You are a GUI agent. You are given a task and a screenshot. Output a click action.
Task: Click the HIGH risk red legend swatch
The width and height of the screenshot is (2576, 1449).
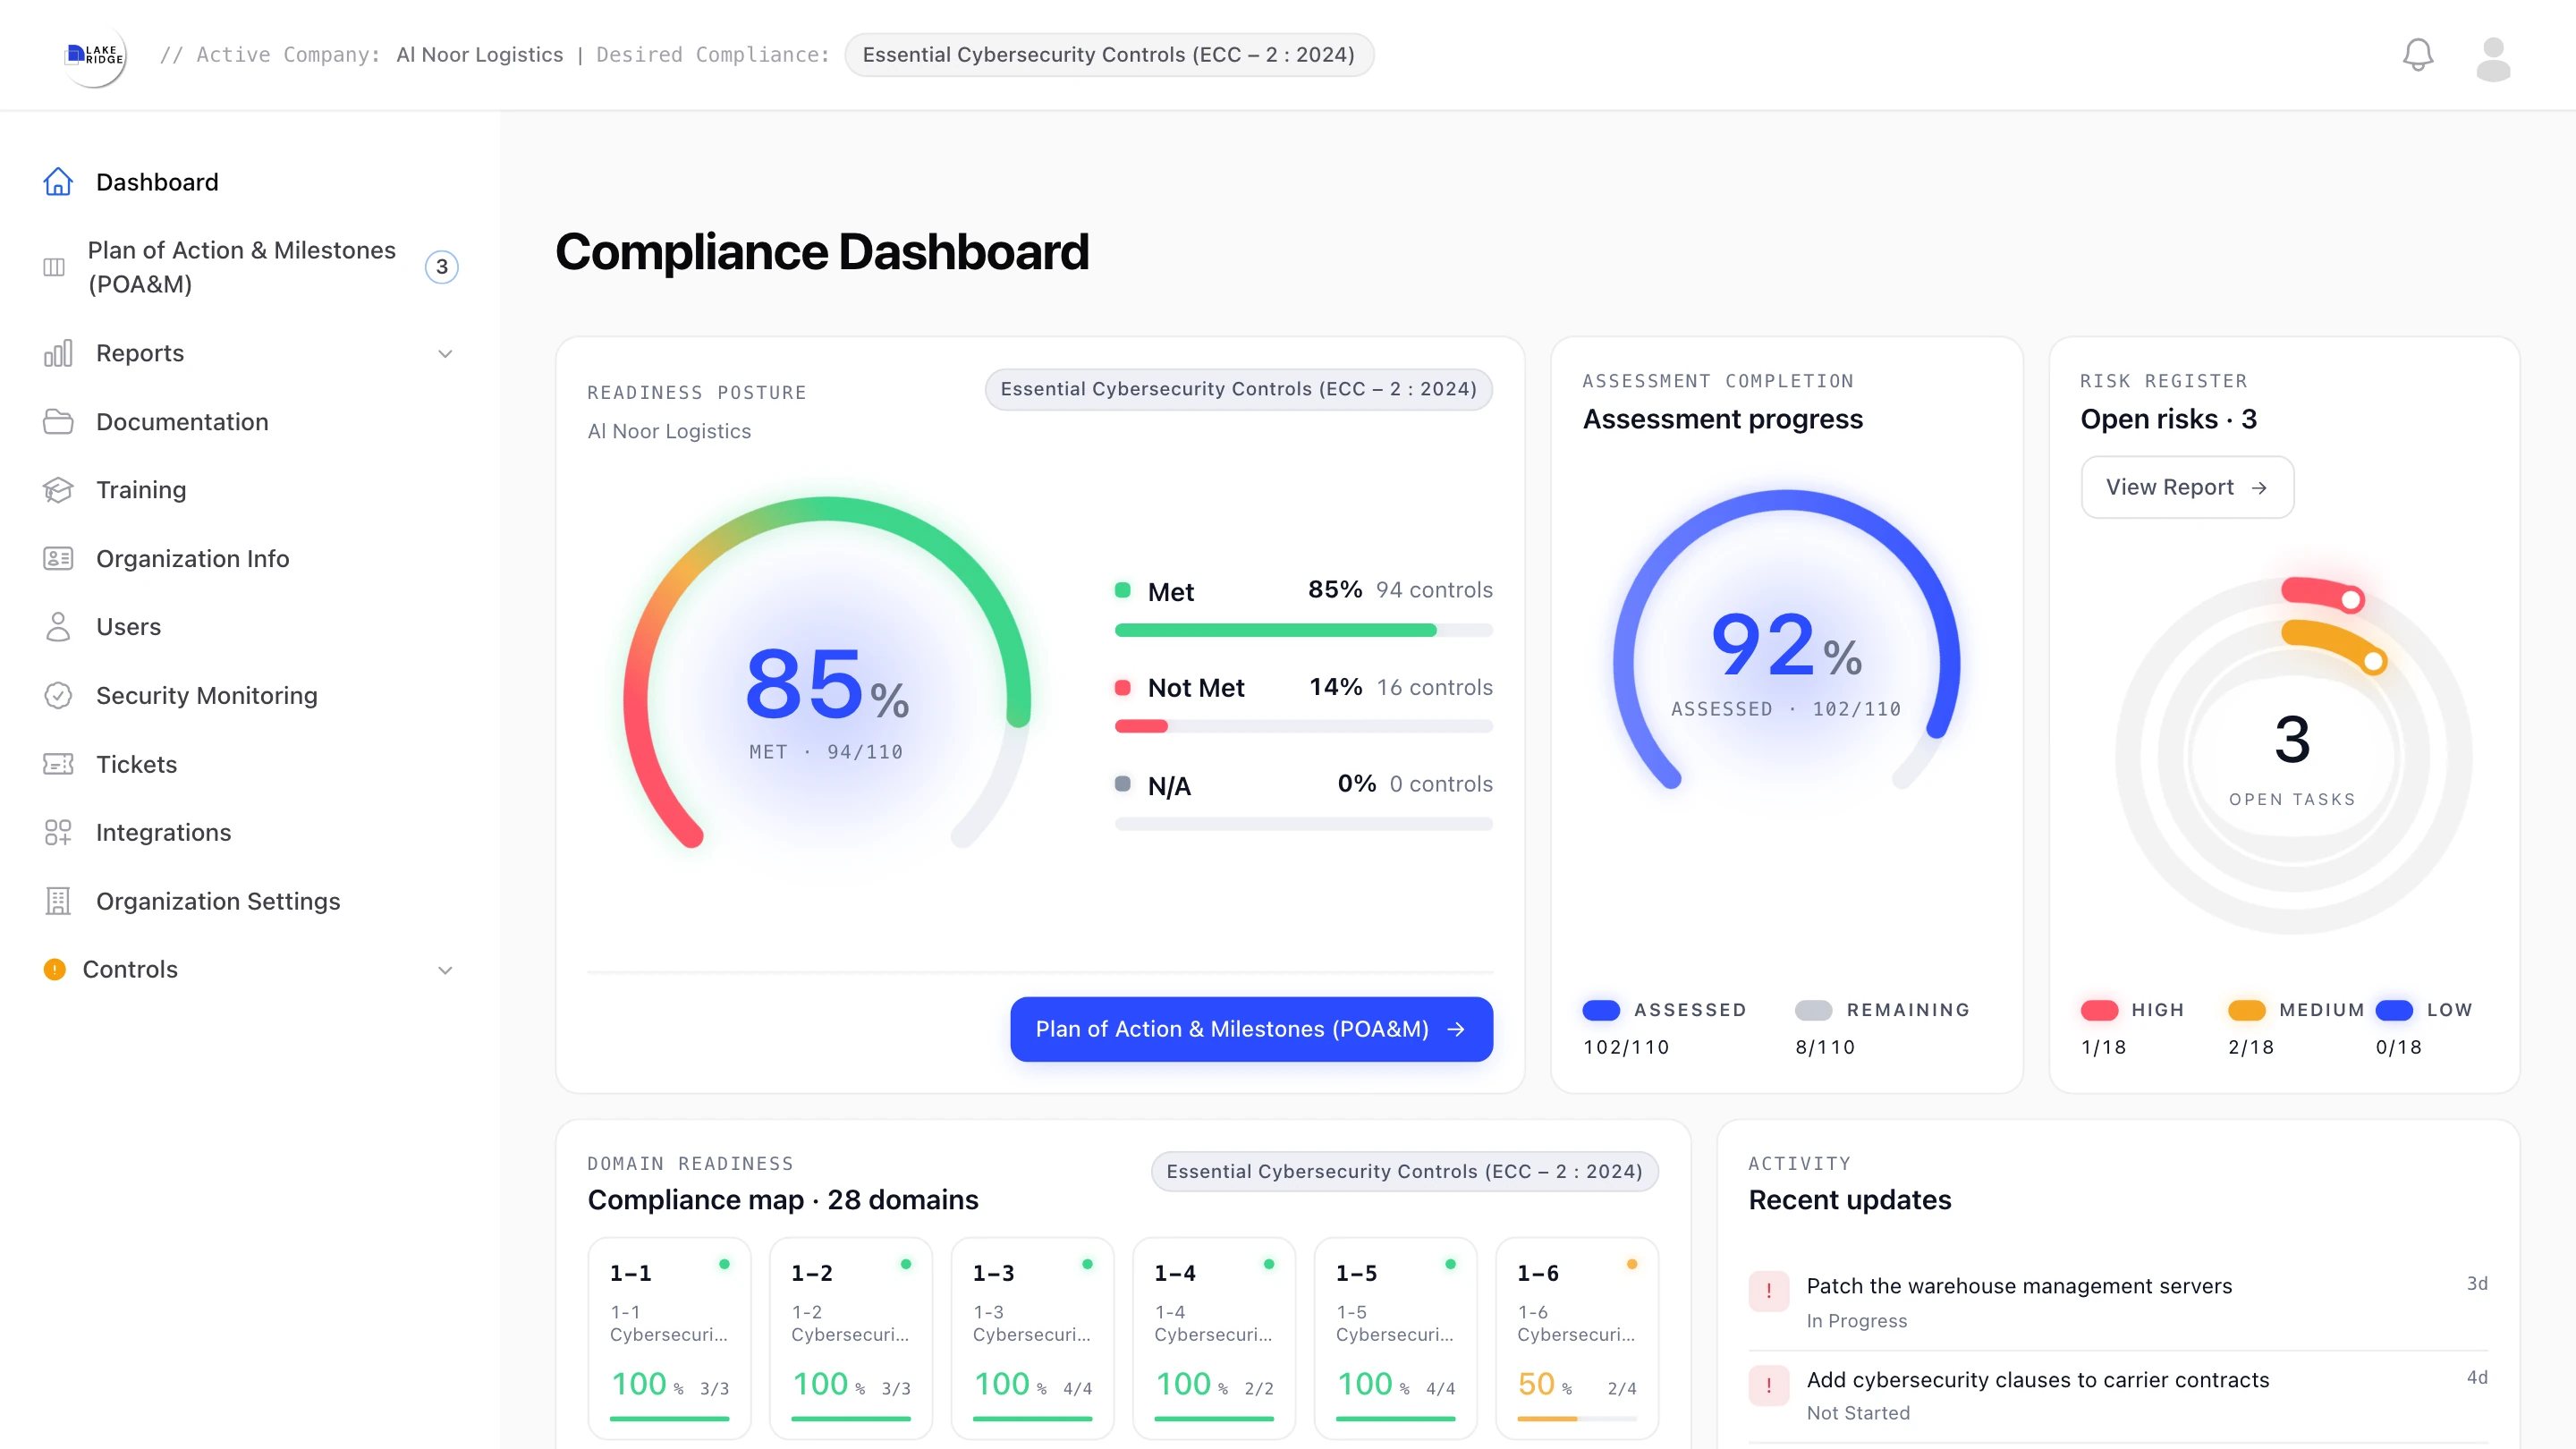2099,1010
